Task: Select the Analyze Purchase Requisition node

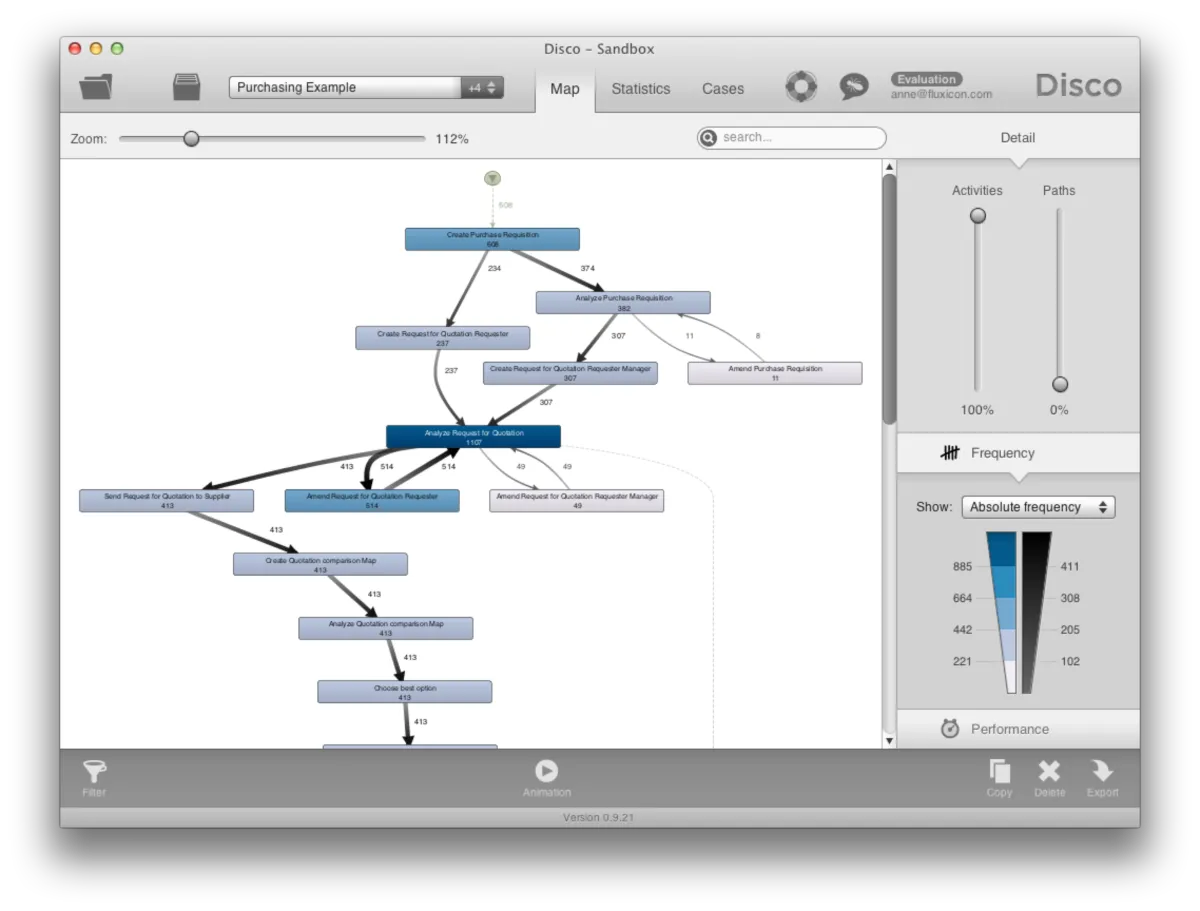Action: pyautogui.click(x=623, y=302)
